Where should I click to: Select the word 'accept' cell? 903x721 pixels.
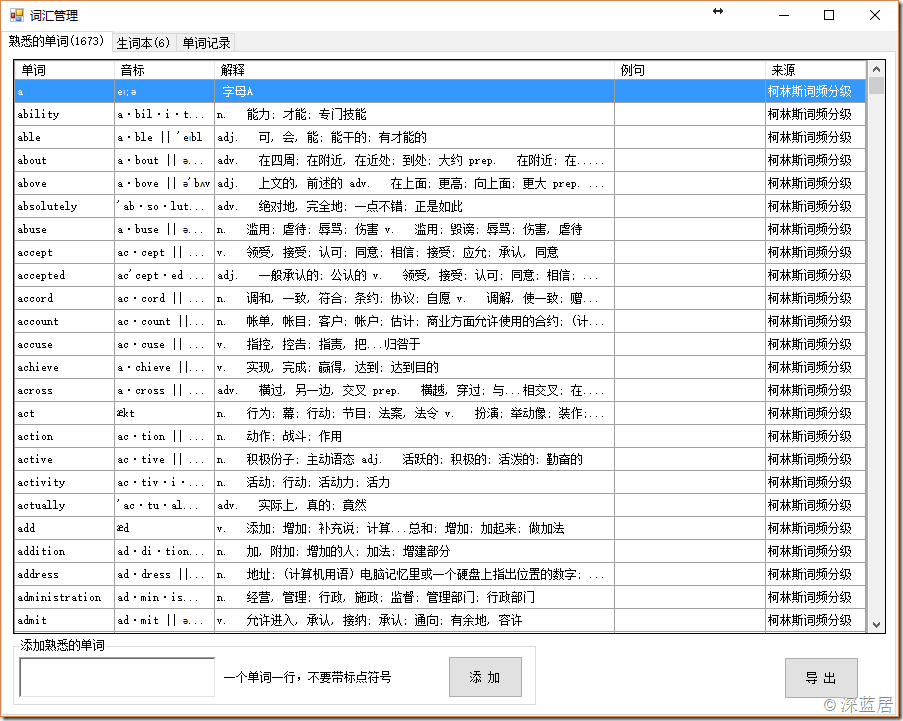pyautogui.click(x=64, y=252)
